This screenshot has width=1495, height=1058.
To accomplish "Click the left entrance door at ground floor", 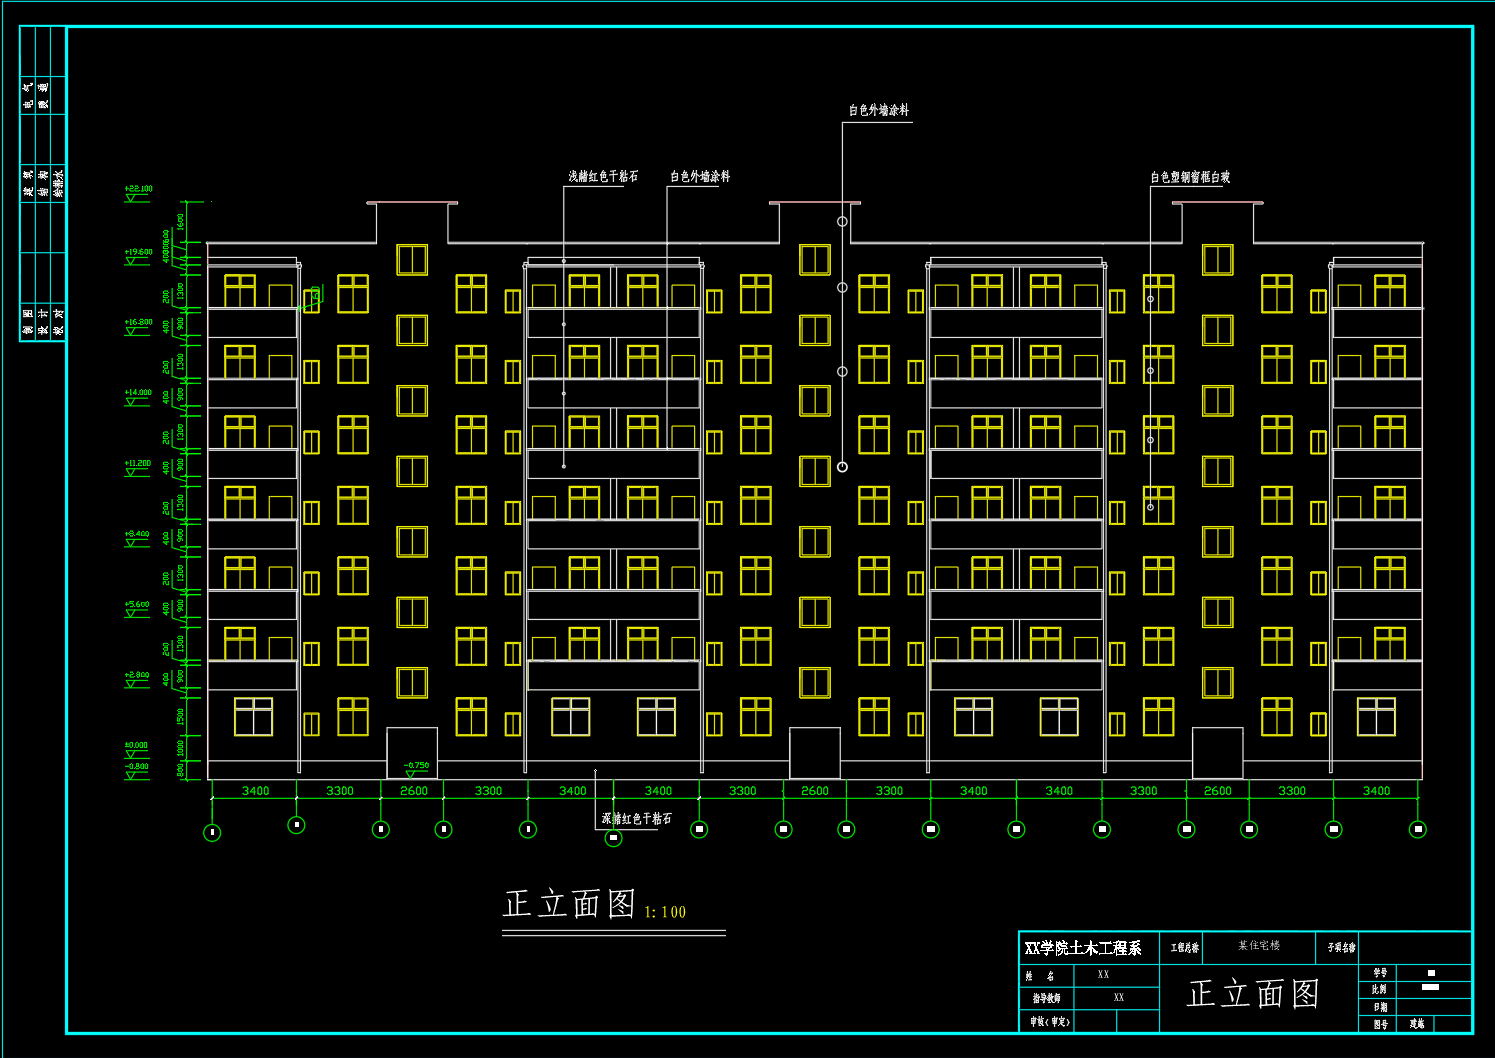I will [411, 752].
